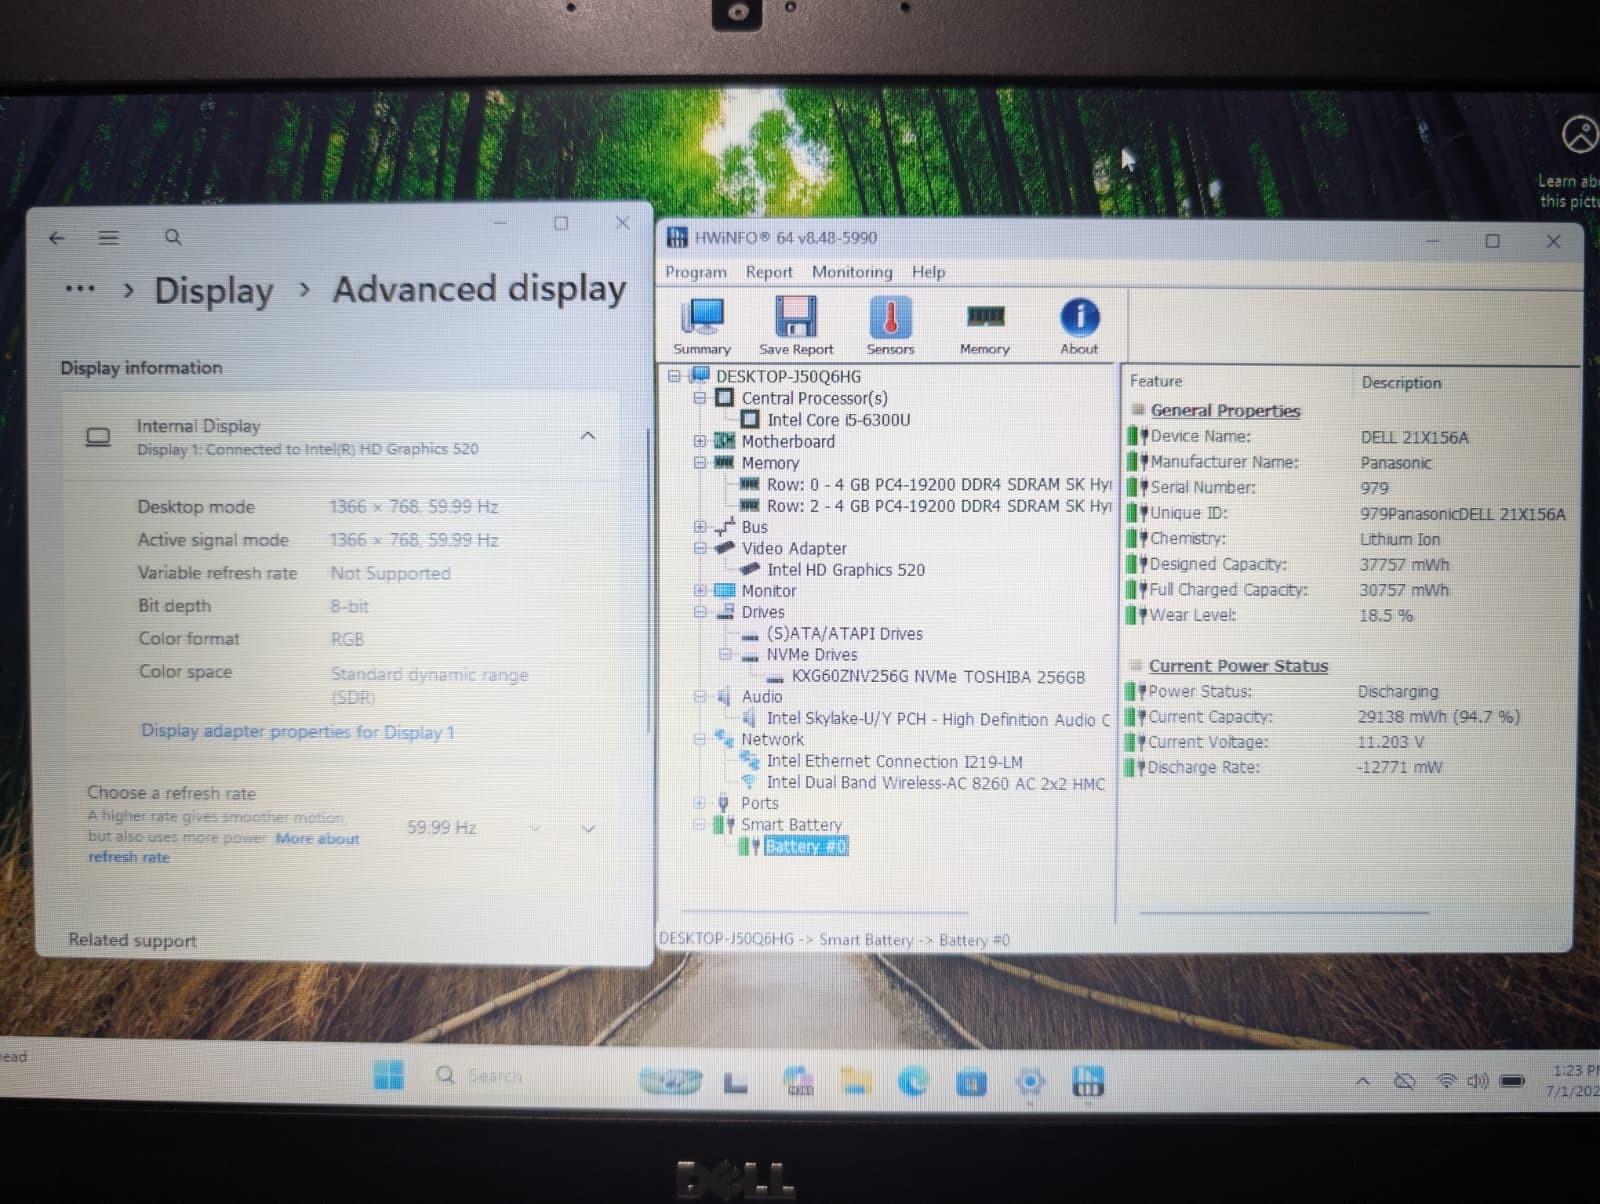This screenshot has height=1204, width=1600.
Task: Collapse the Central Processor(s) branch
Action: pyautogui.click(x=700, y=398)
